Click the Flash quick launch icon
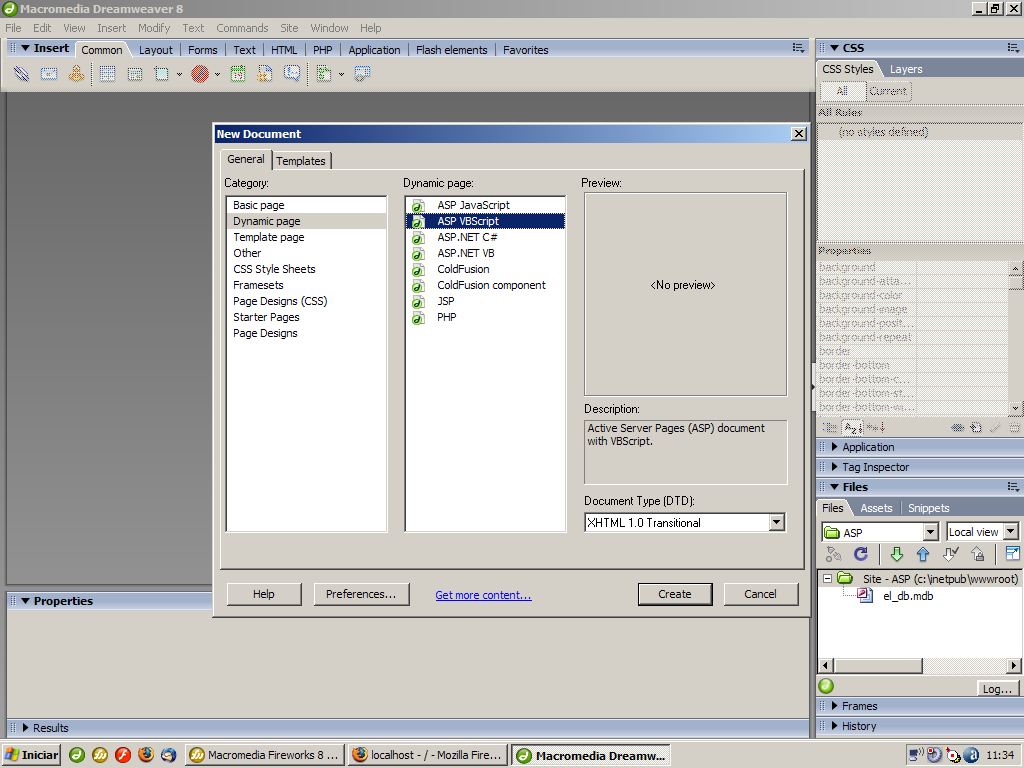The width and height of the screenshot is (1024, 768). [123, 755]
